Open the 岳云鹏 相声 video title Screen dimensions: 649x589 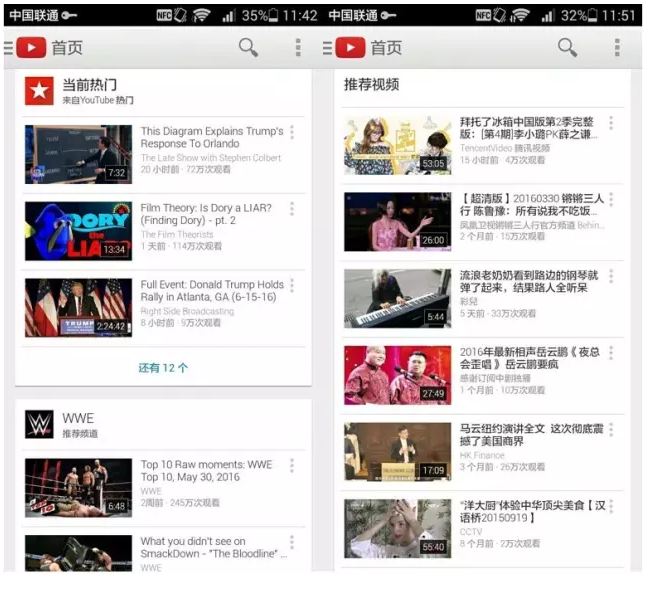[x=530, y=359]
